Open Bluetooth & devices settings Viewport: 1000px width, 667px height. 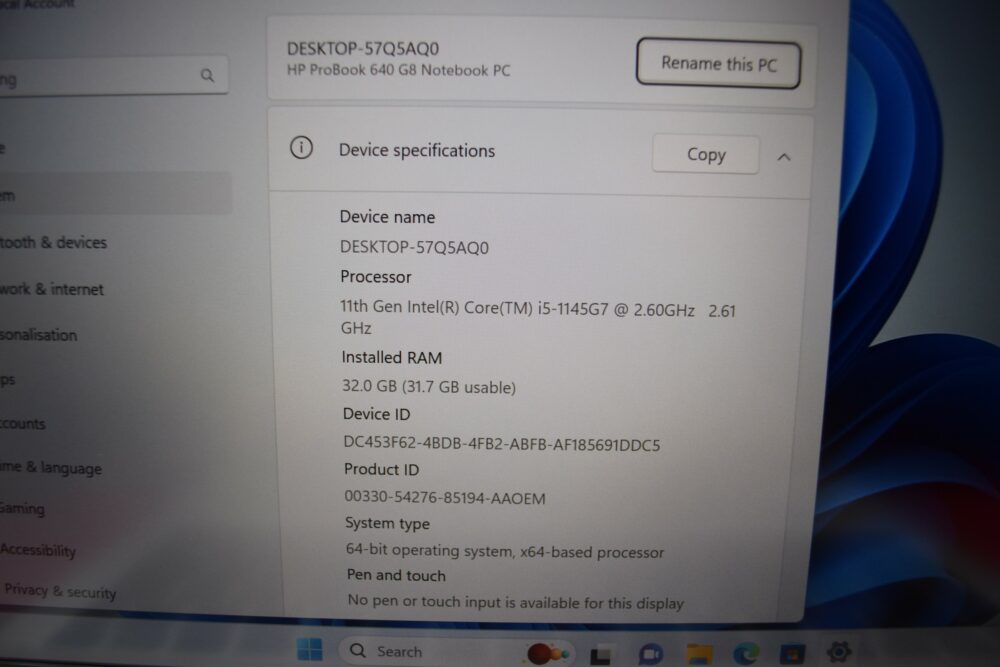pyautogui.click(x=53, y=242)
